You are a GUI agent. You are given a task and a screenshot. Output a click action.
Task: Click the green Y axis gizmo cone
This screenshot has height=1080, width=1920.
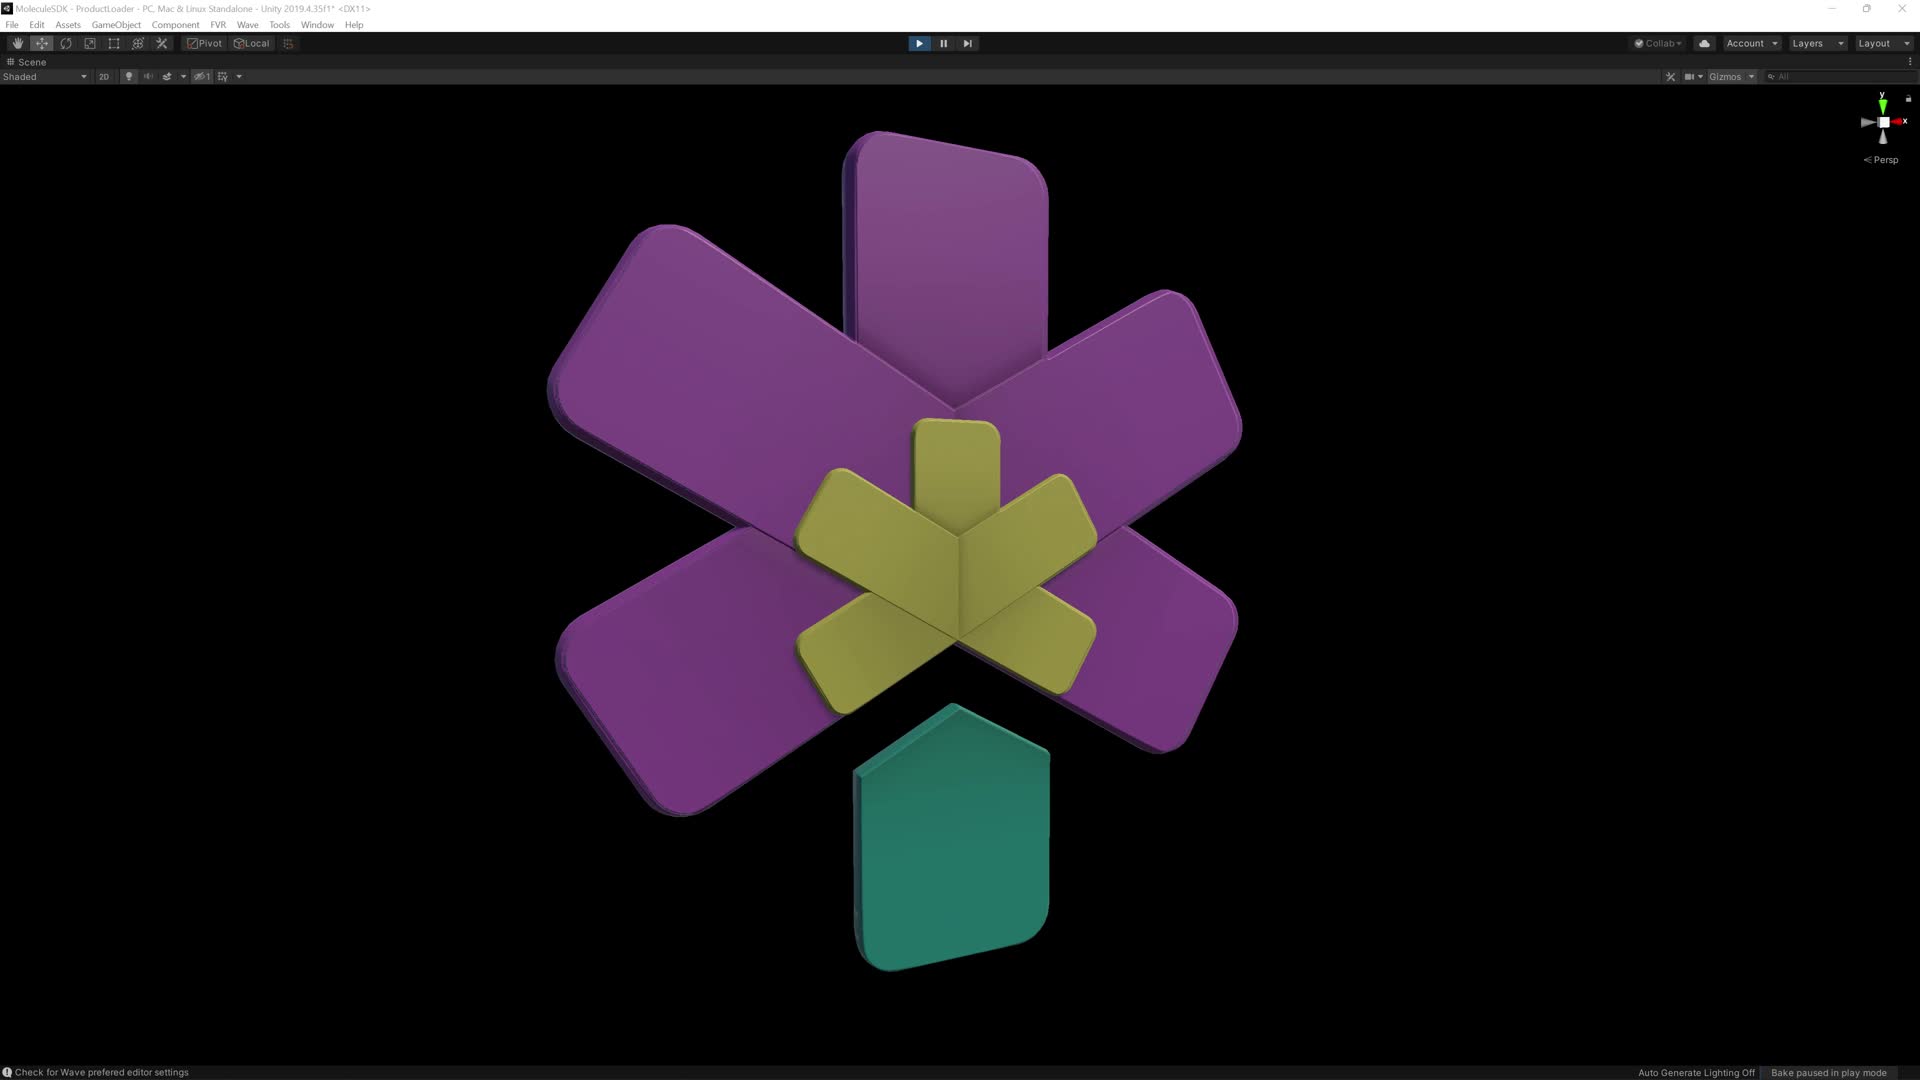click(x=1882, y=105)
